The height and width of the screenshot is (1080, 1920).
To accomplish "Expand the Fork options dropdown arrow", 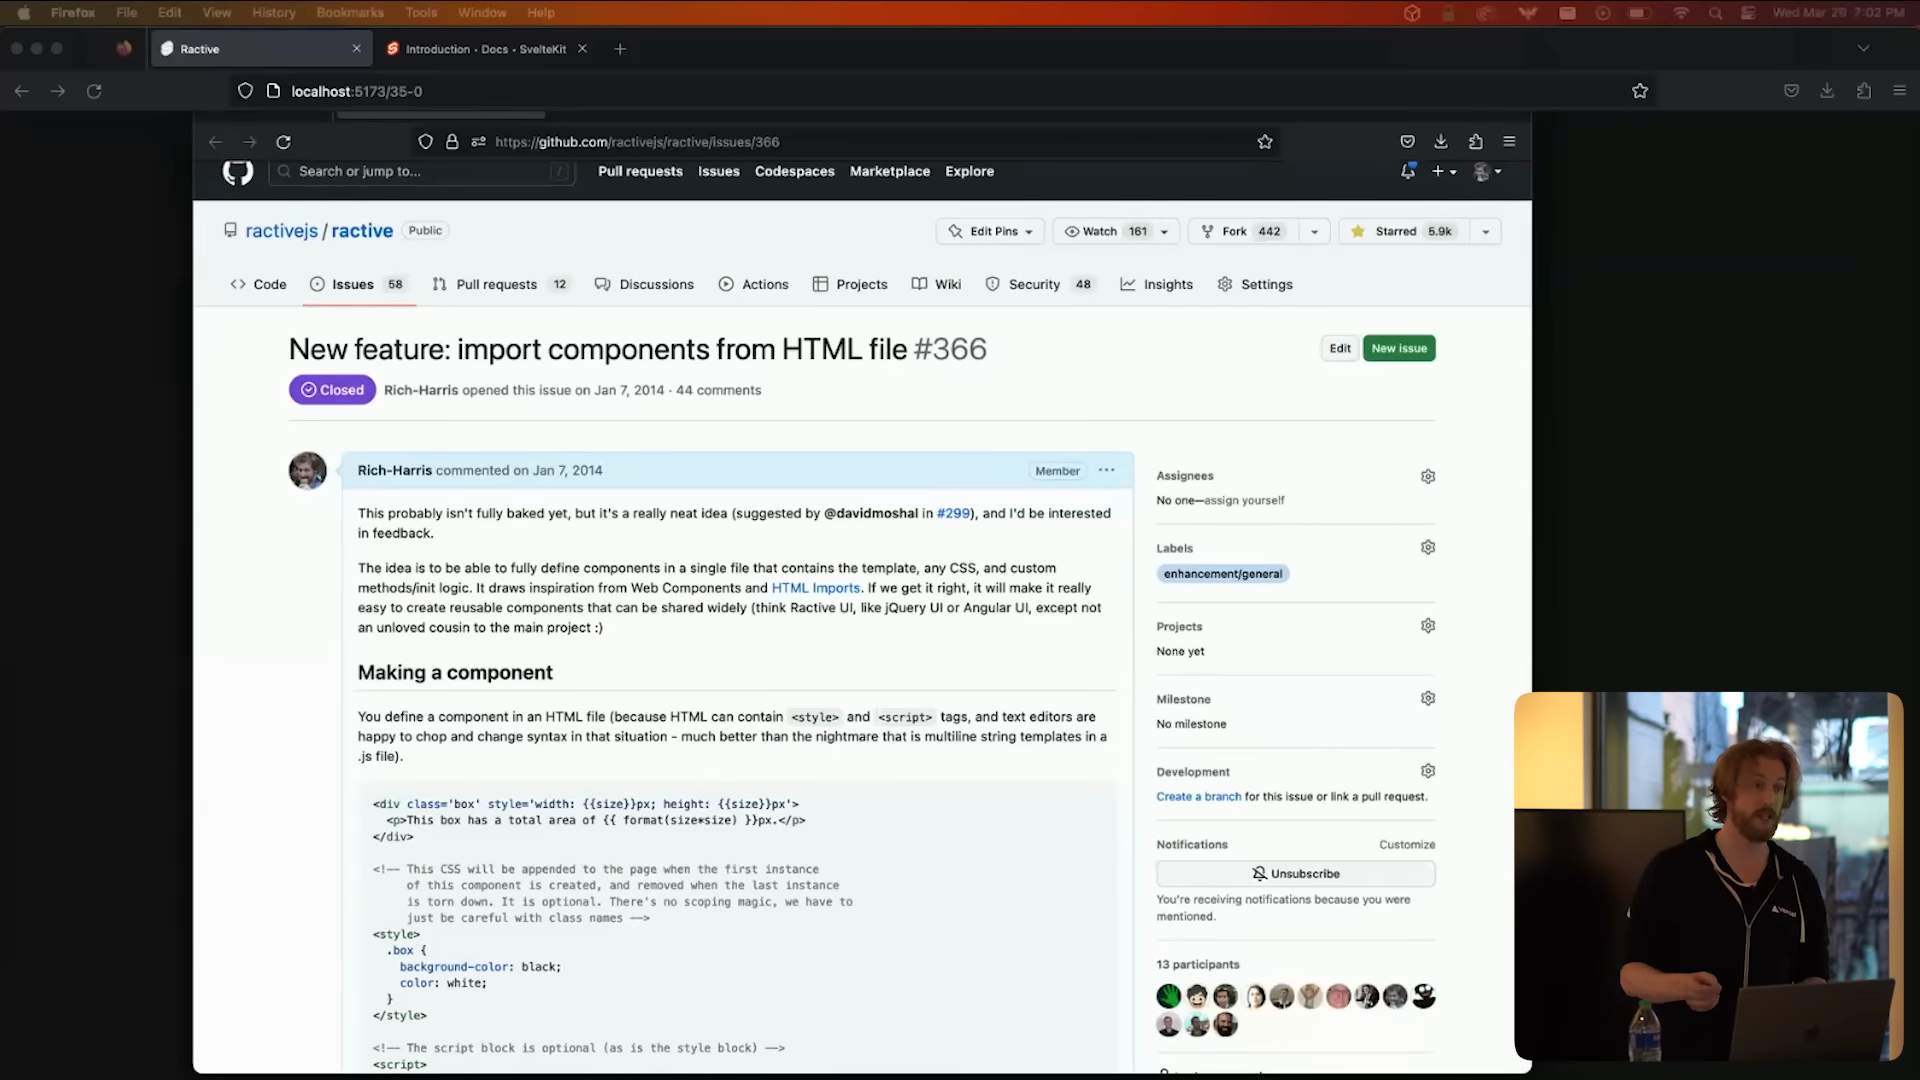I will pyautogui.click(x=1314, y=231).
